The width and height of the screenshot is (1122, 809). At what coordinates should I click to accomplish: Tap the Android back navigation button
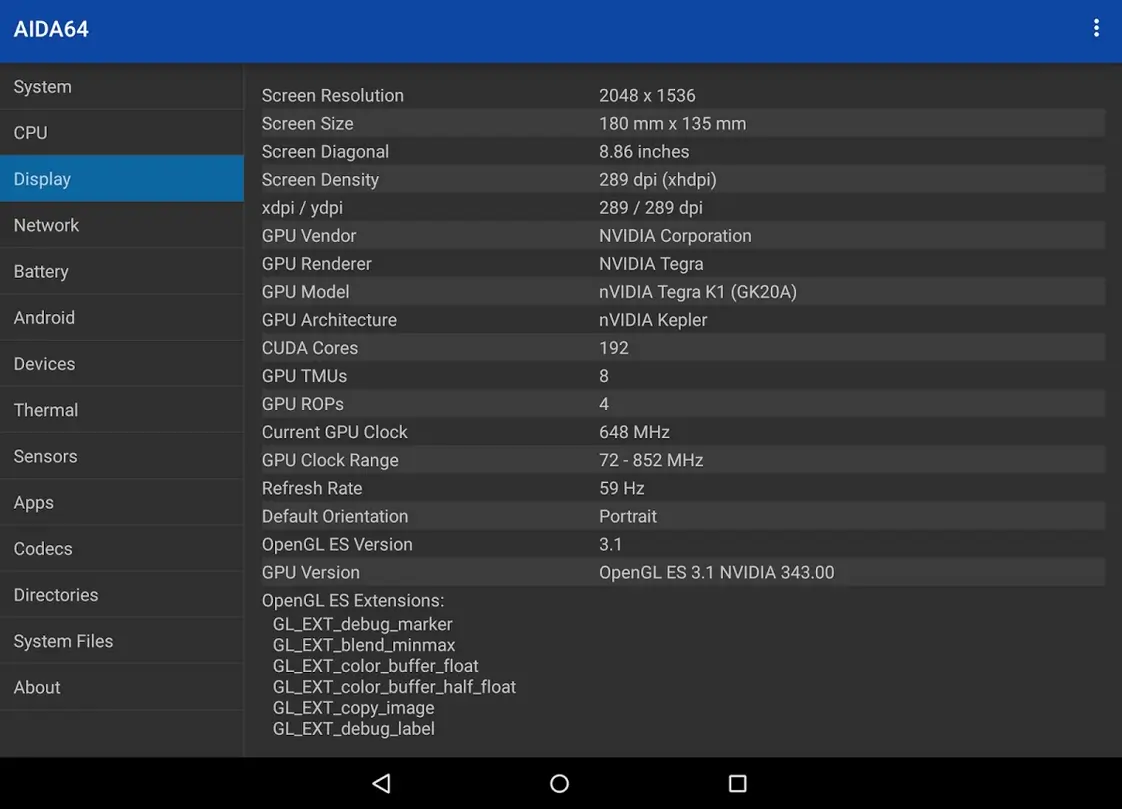pyautogui.click(x=381, y=783)
